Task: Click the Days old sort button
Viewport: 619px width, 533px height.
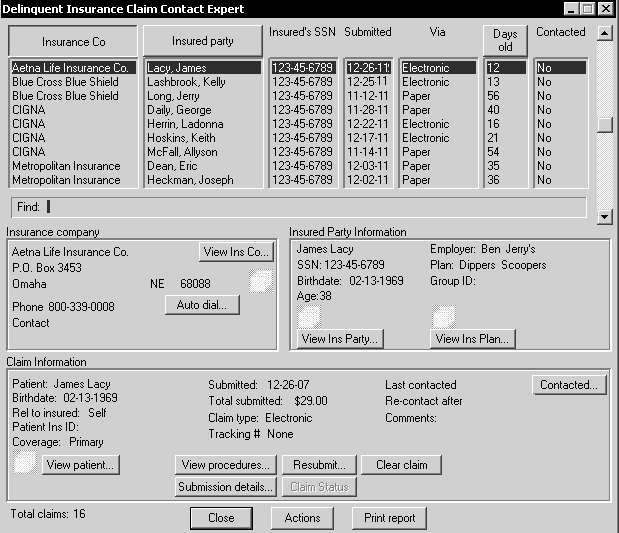Action: point(505,40)
